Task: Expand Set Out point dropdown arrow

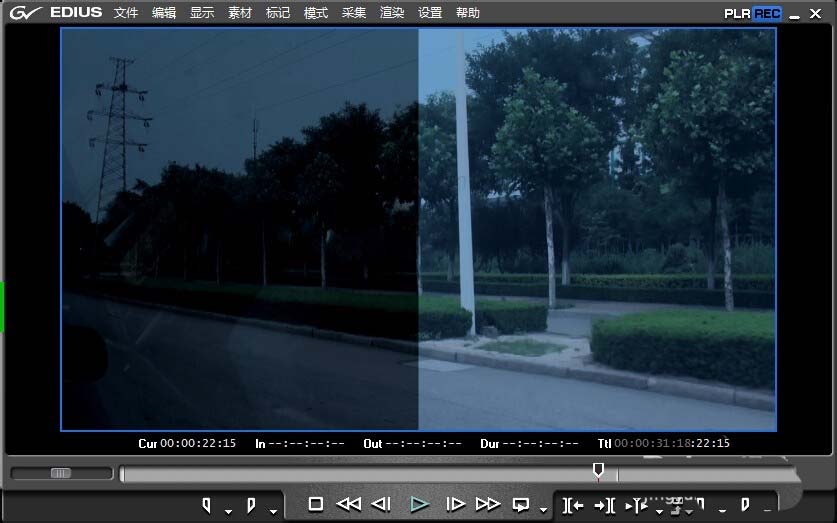Action: 273,511
